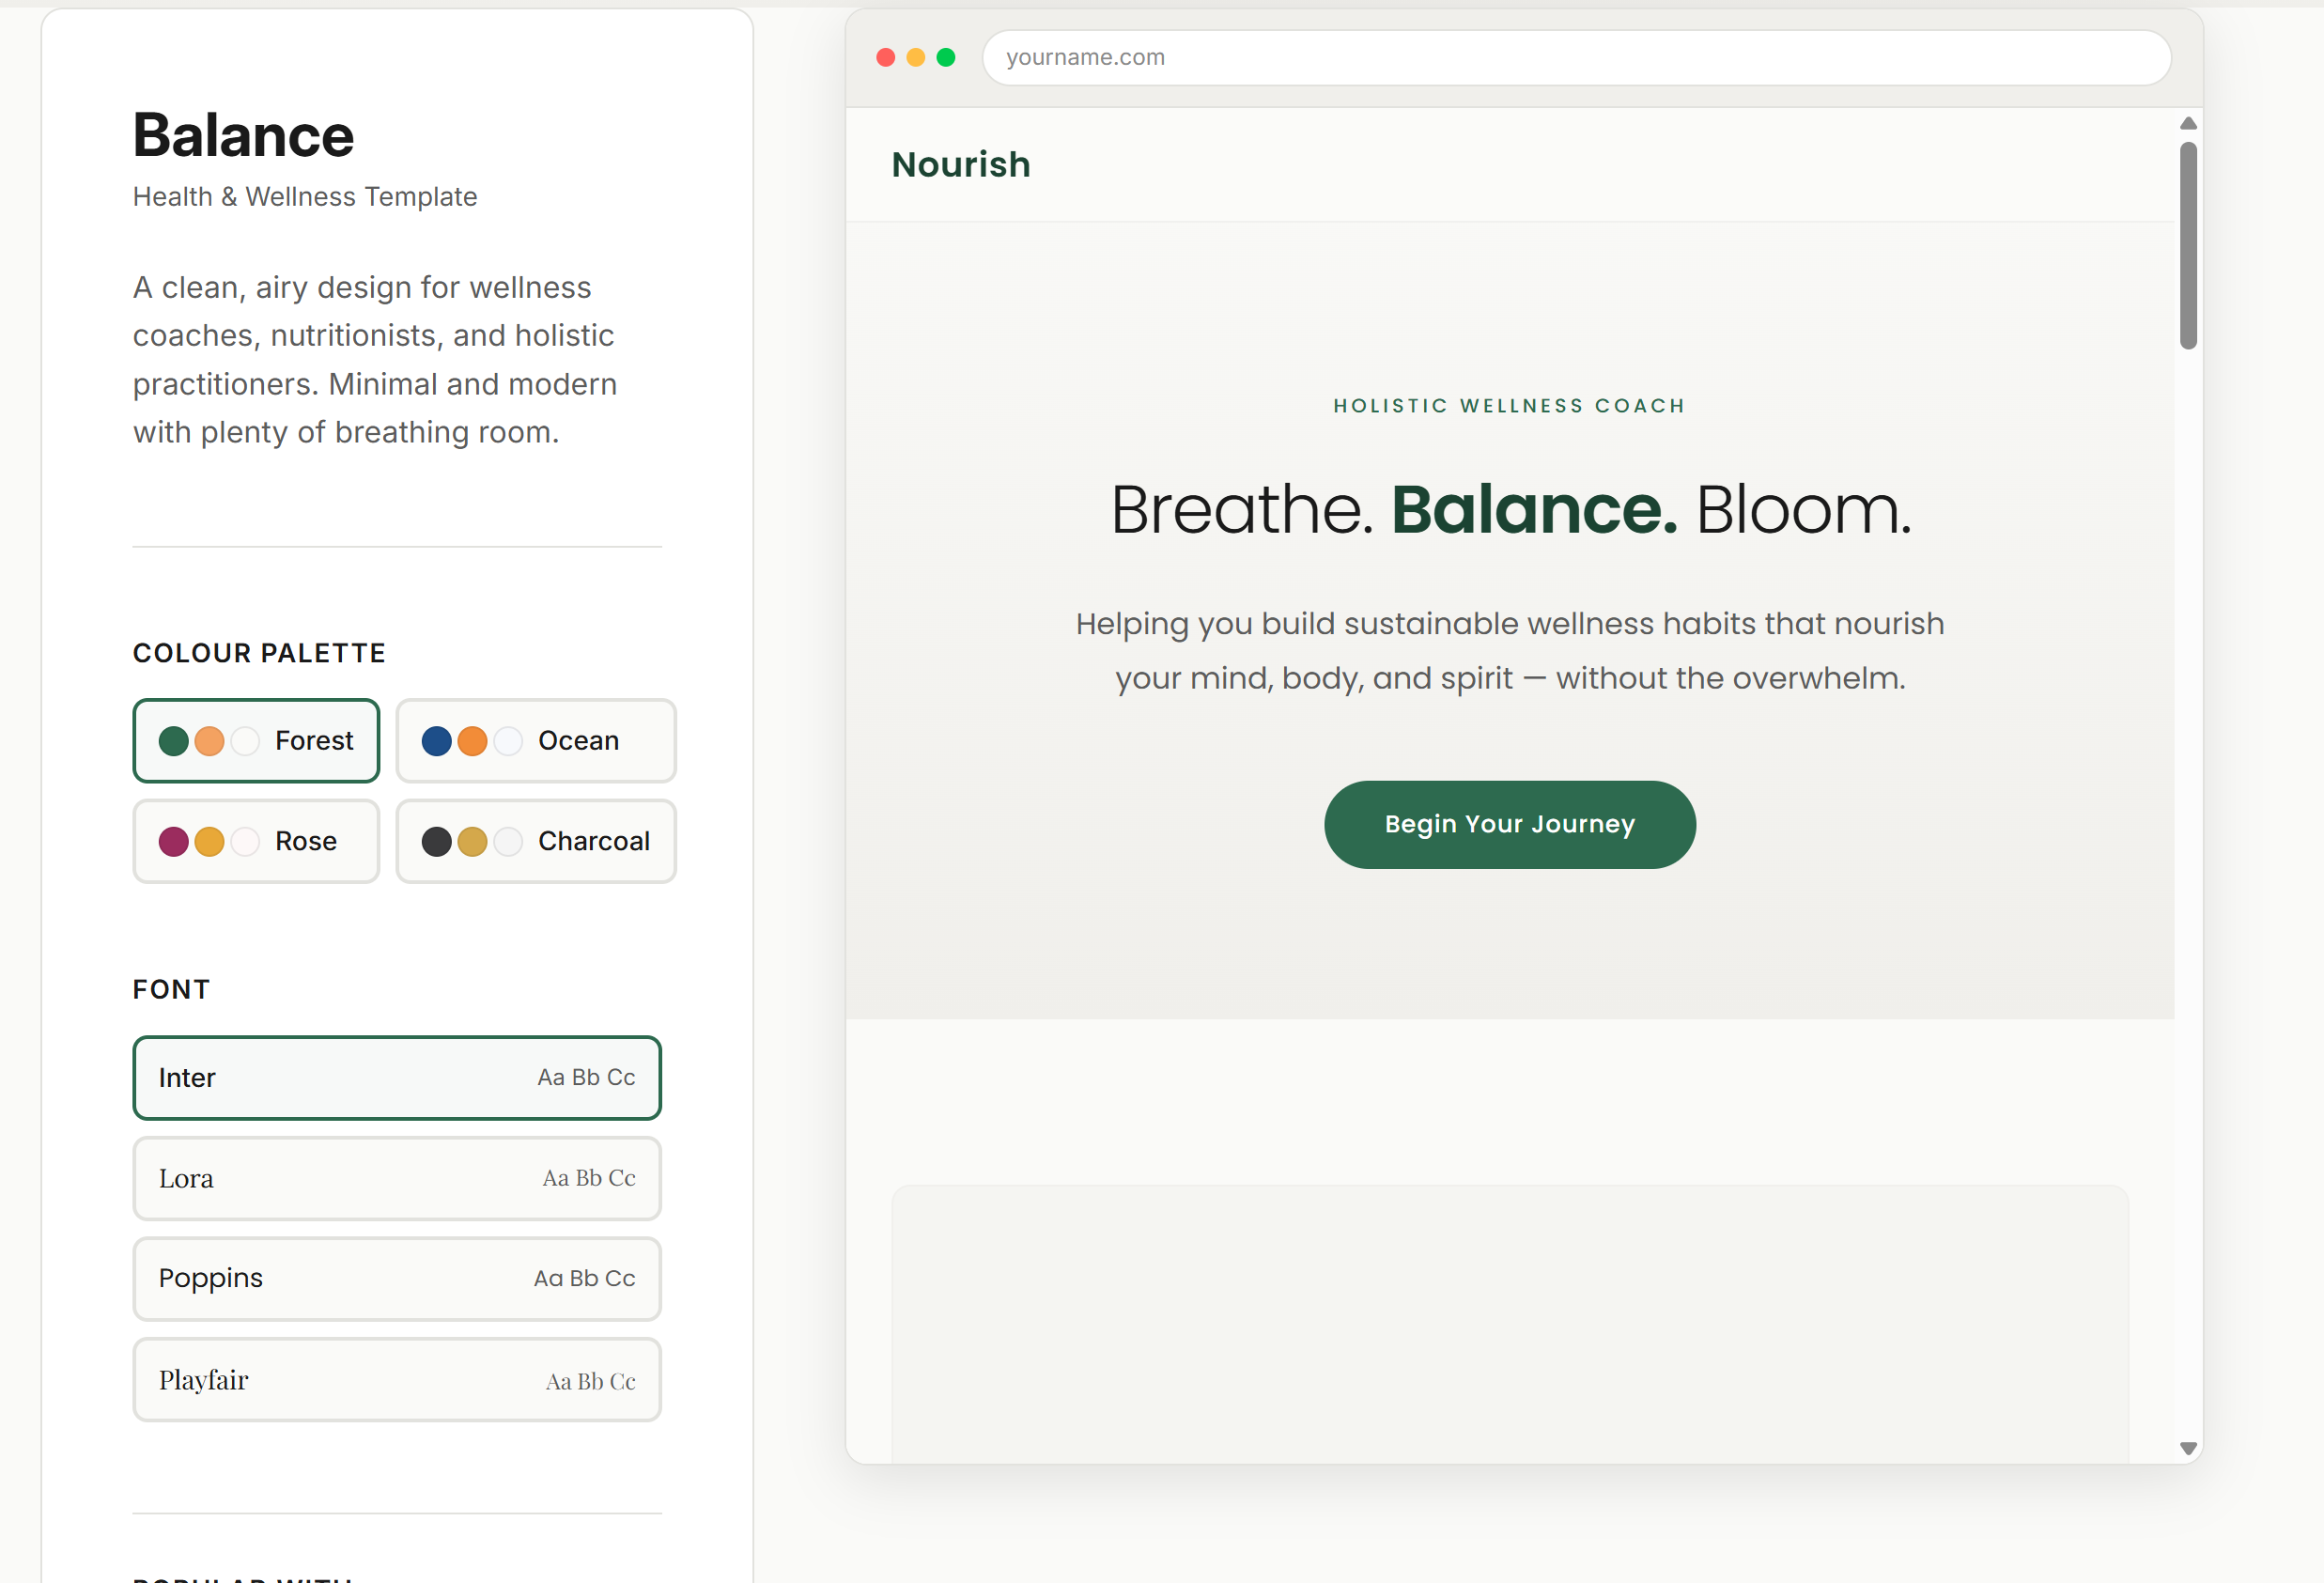Click the red traffic light dot in mockup
The image size is (2324, 1583).
pyautogui.click(x=886, y=57)
